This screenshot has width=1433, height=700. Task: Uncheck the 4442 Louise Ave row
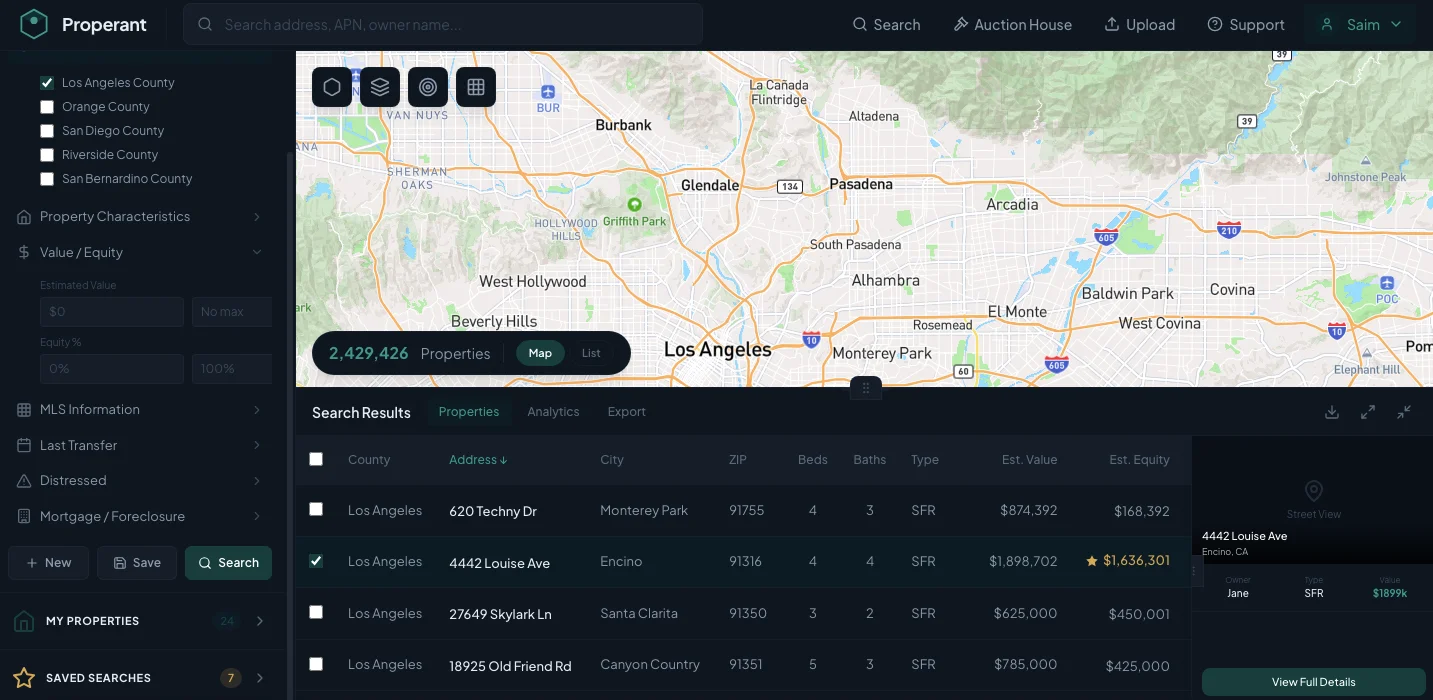click(x=316, y=561)
